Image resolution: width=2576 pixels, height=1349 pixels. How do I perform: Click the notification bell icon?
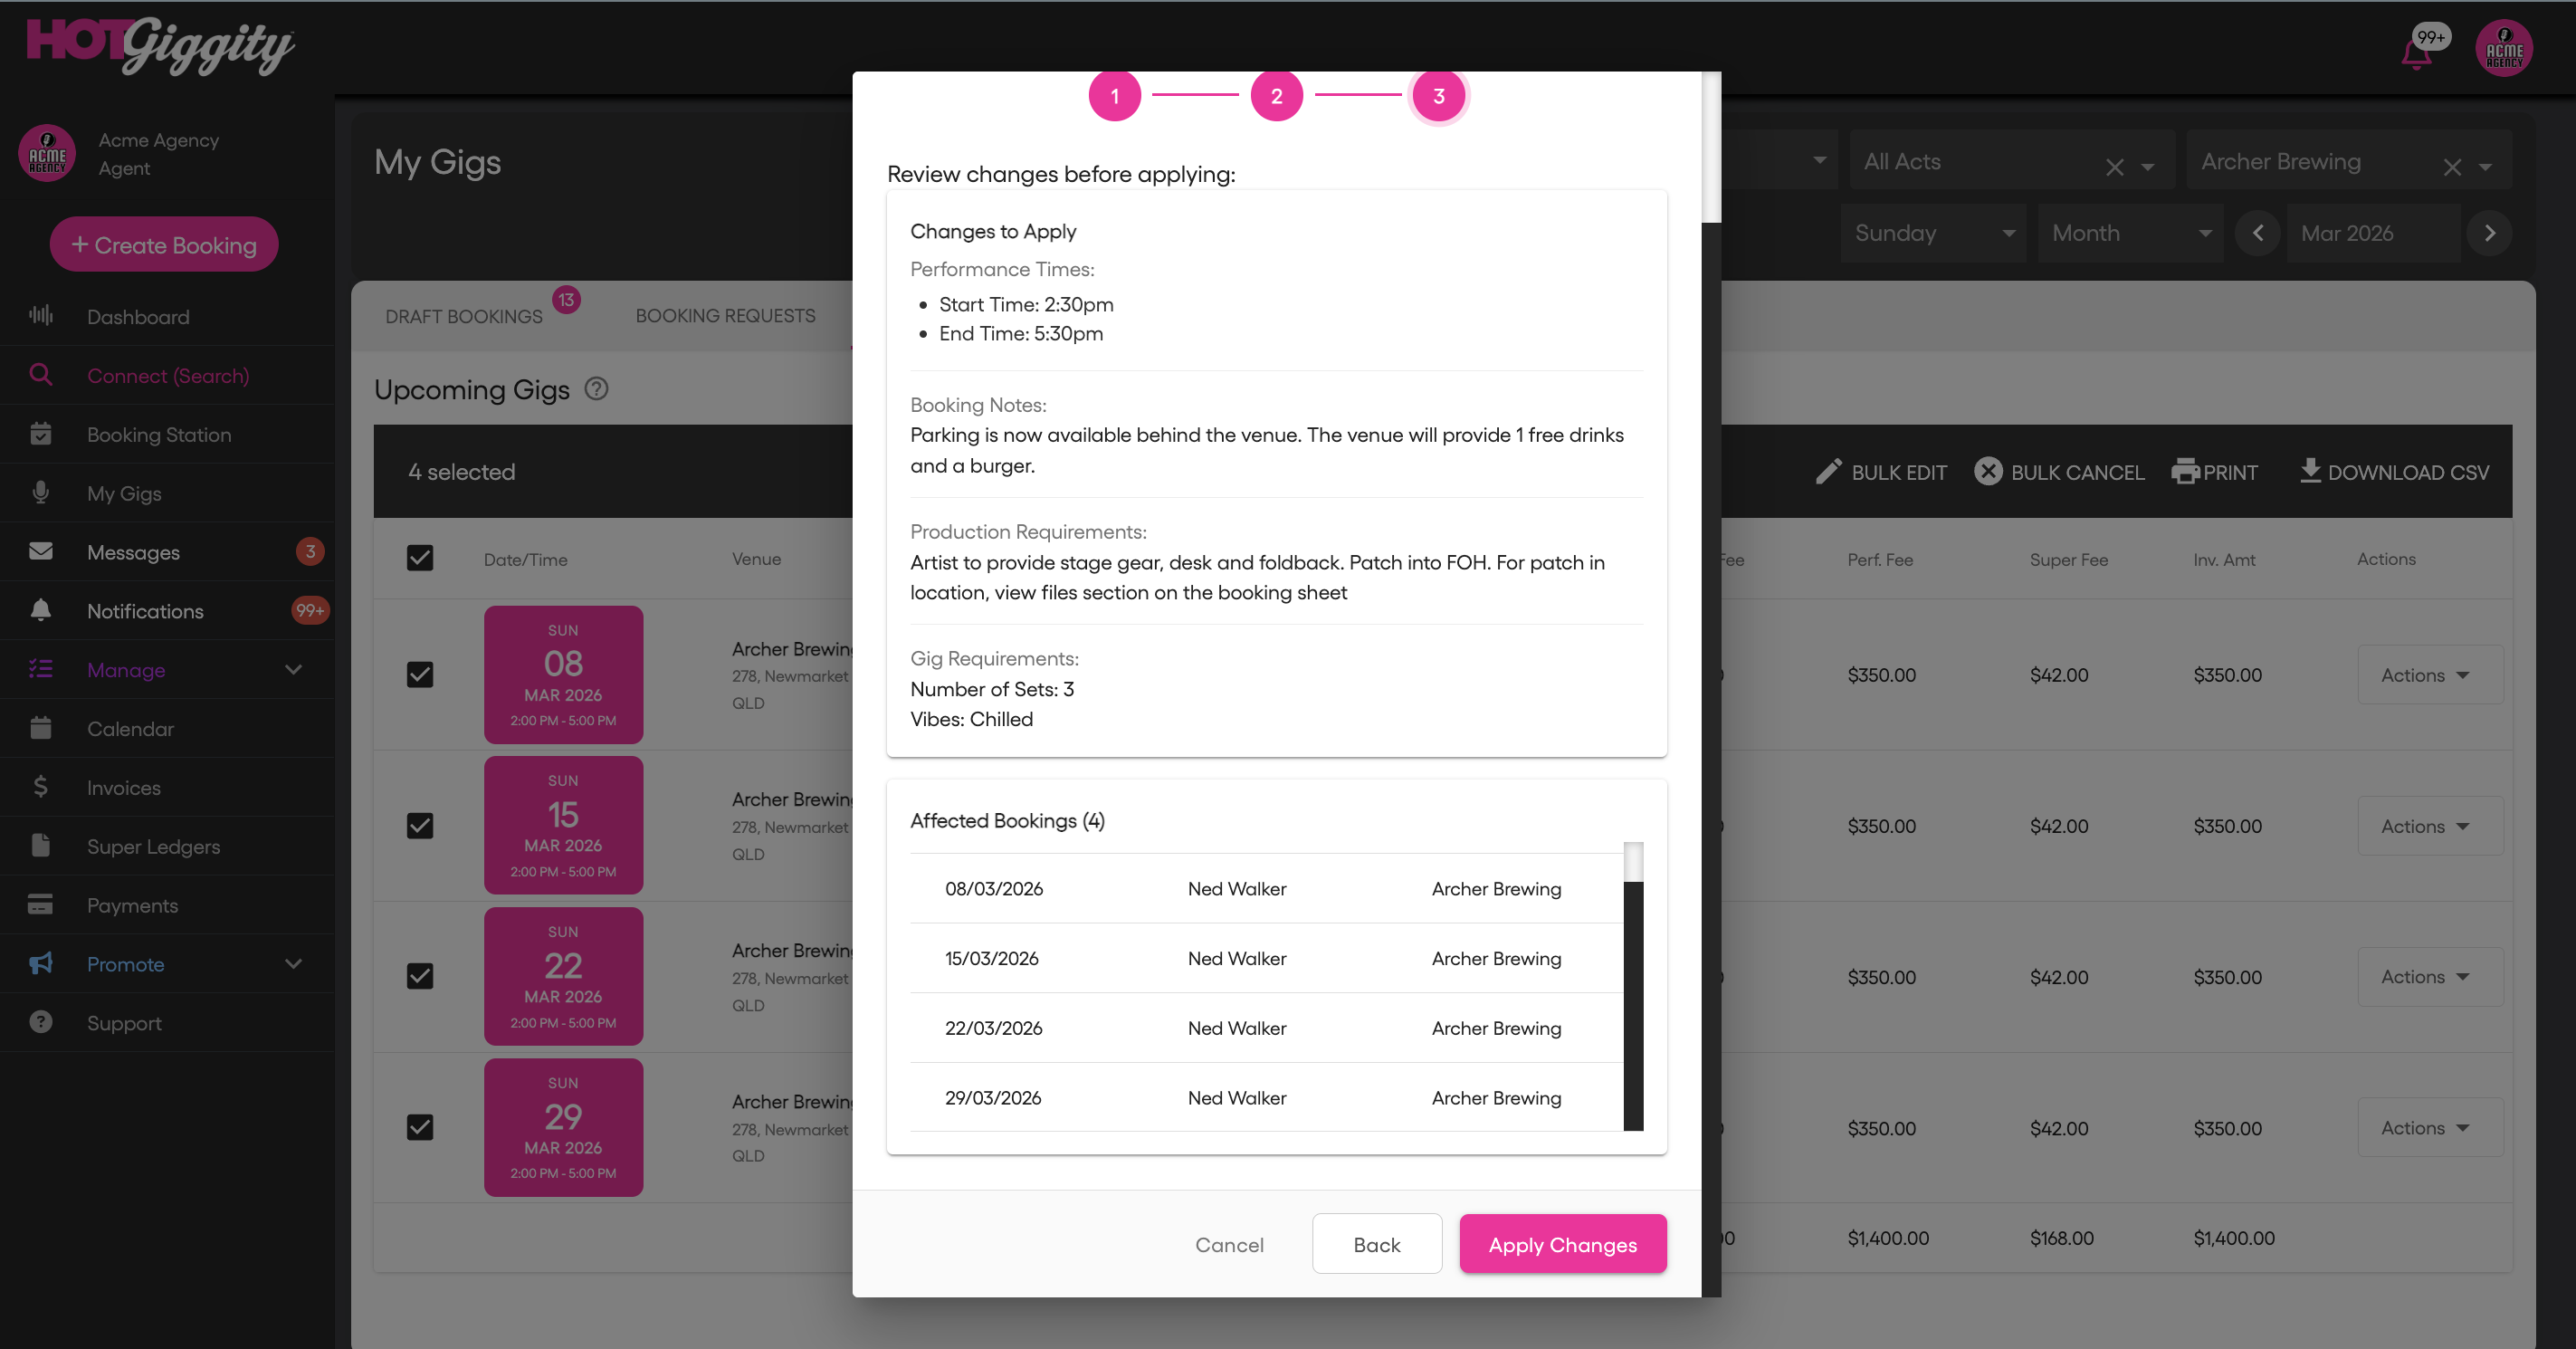pyautogui.click(x=2416, y=54)
